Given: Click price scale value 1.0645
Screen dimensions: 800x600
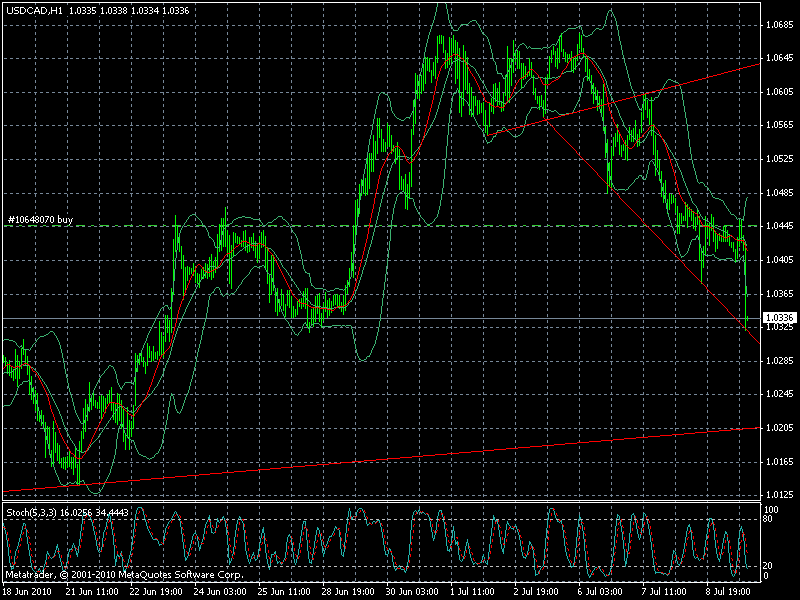Looking at the screenshot, I should [x=780, y=58].
